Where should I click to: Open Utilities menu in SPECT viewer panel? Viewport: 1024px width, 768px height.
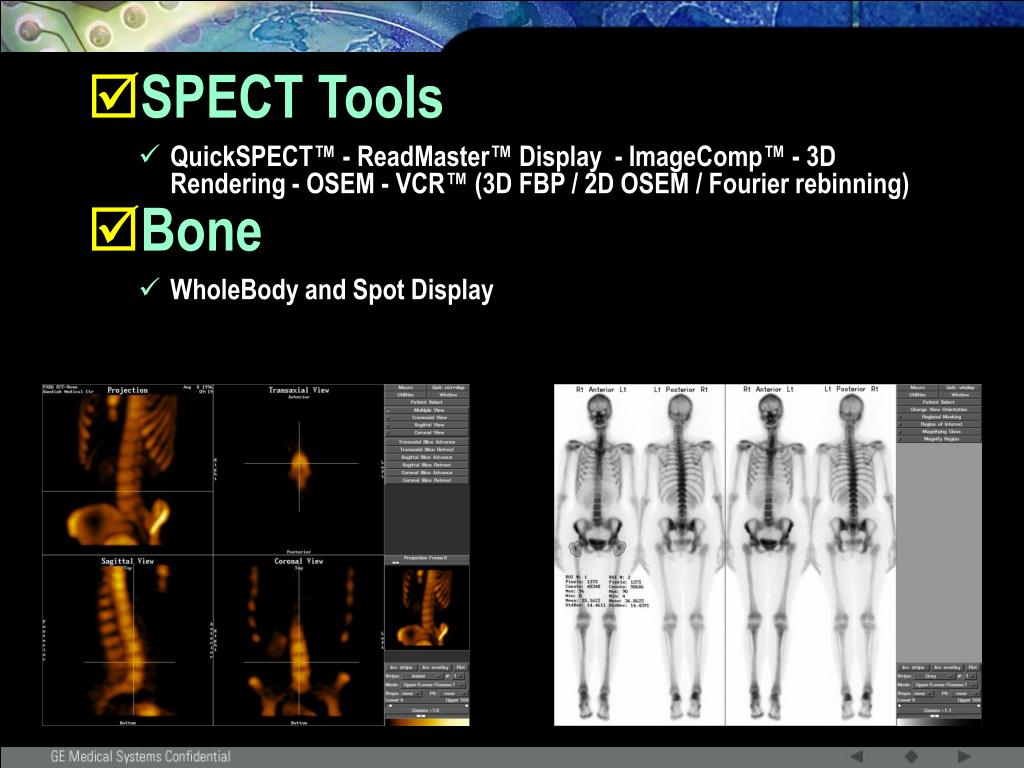pos(405,394)
